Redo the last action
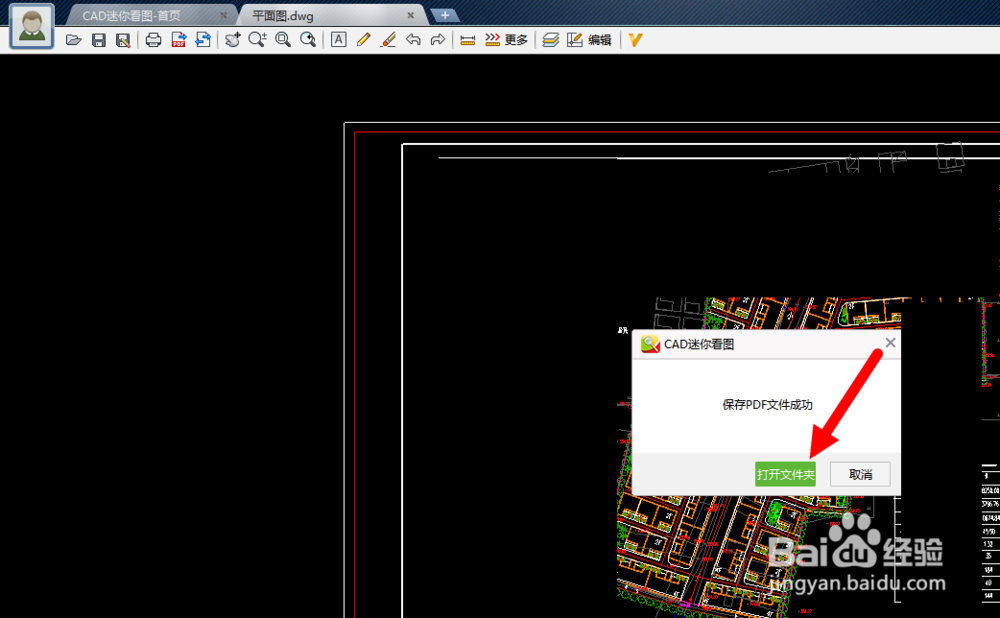The height and width of the screenshot is (618, 1000). click(x=438, y=40)
